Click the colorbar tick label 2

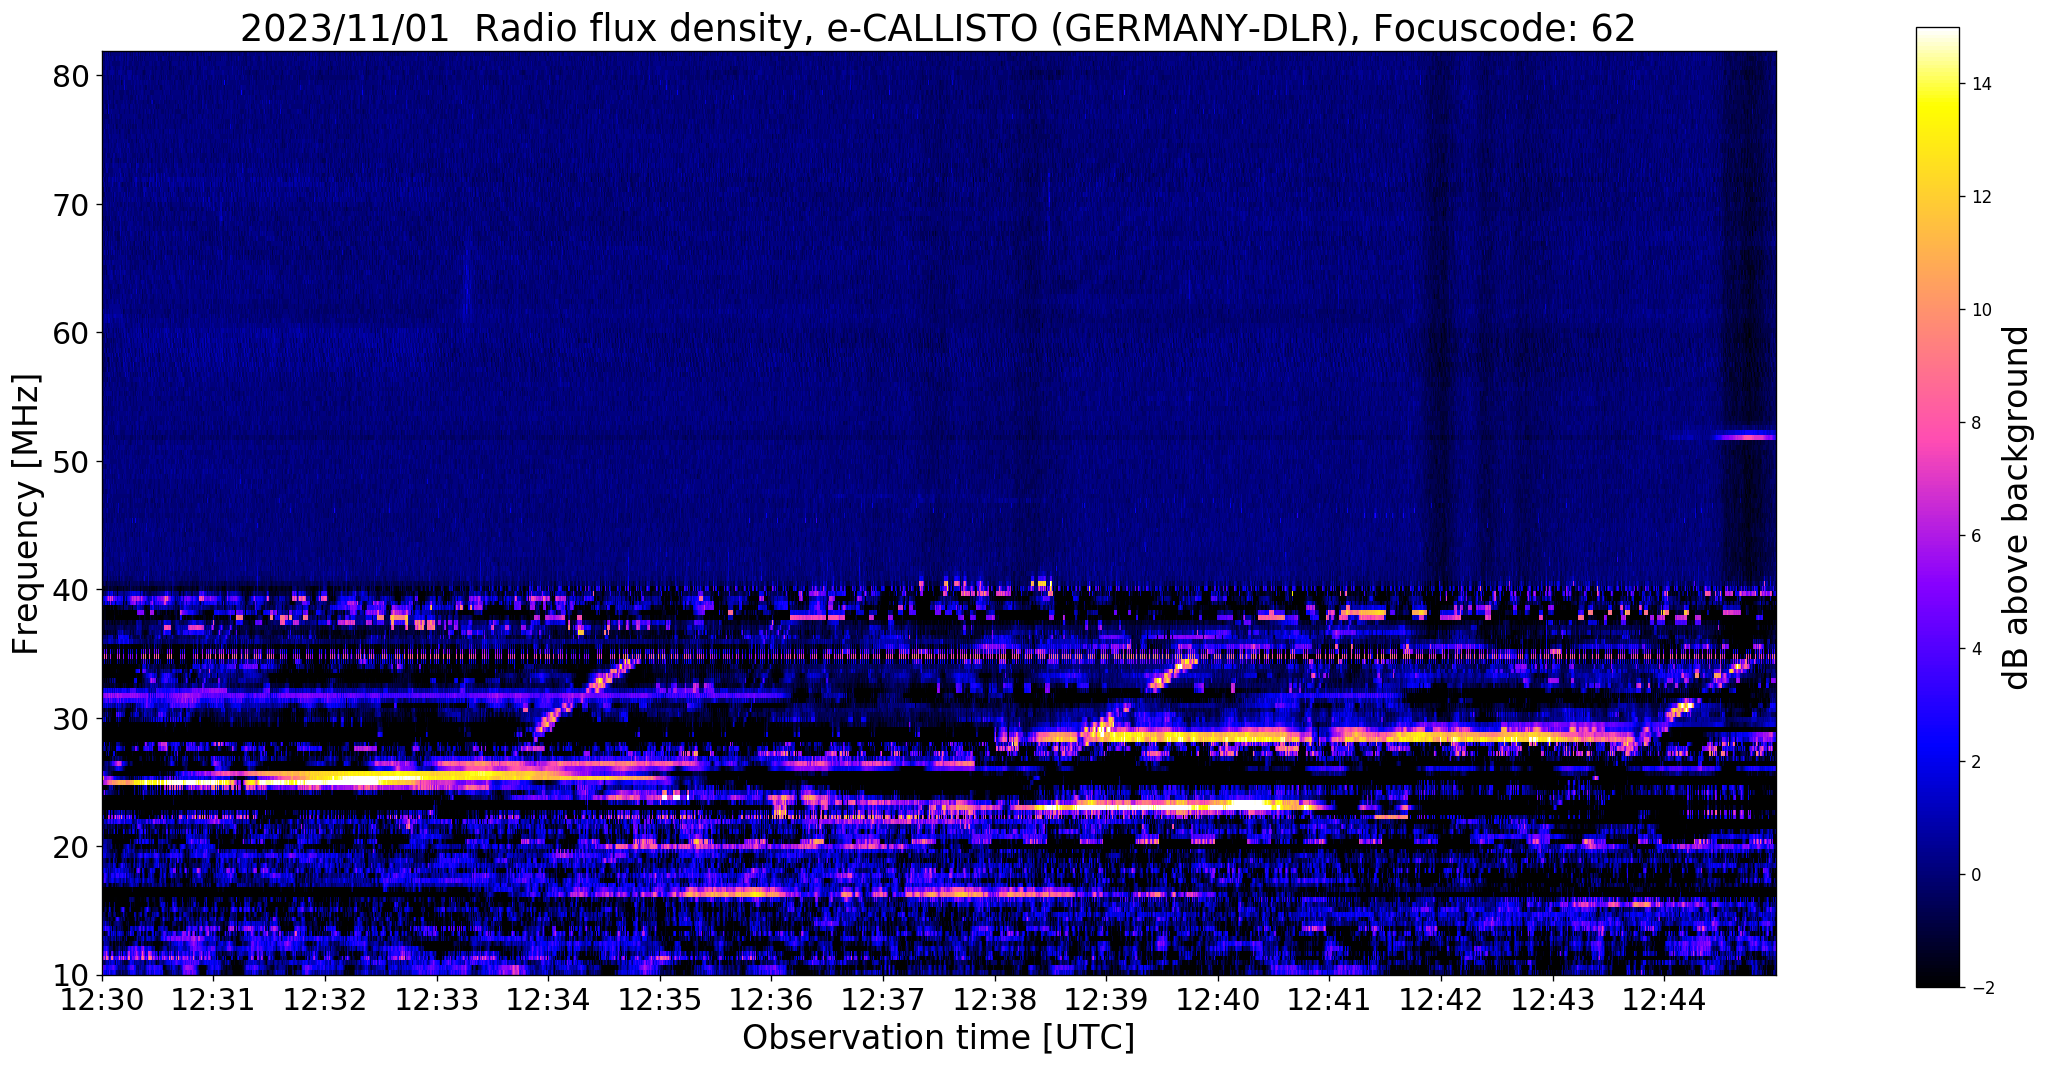pyautogui.click(x=1976, y=762)
